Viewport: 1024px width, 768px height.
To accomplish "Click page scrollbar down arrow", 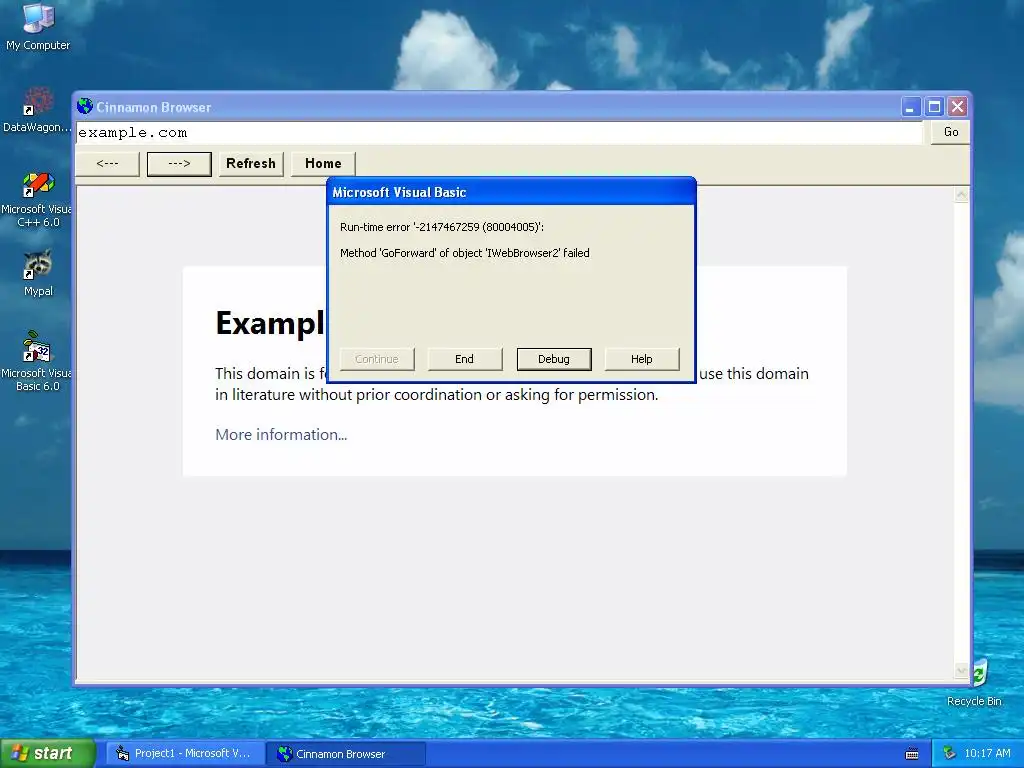I will click(x=961, y=671).
